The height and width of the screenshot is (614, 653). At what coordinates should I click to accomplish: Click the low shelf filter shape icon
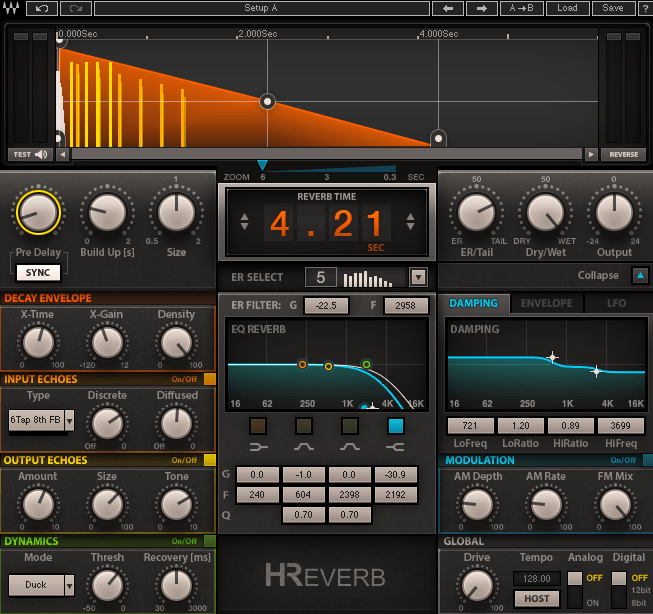click(258, 447)
